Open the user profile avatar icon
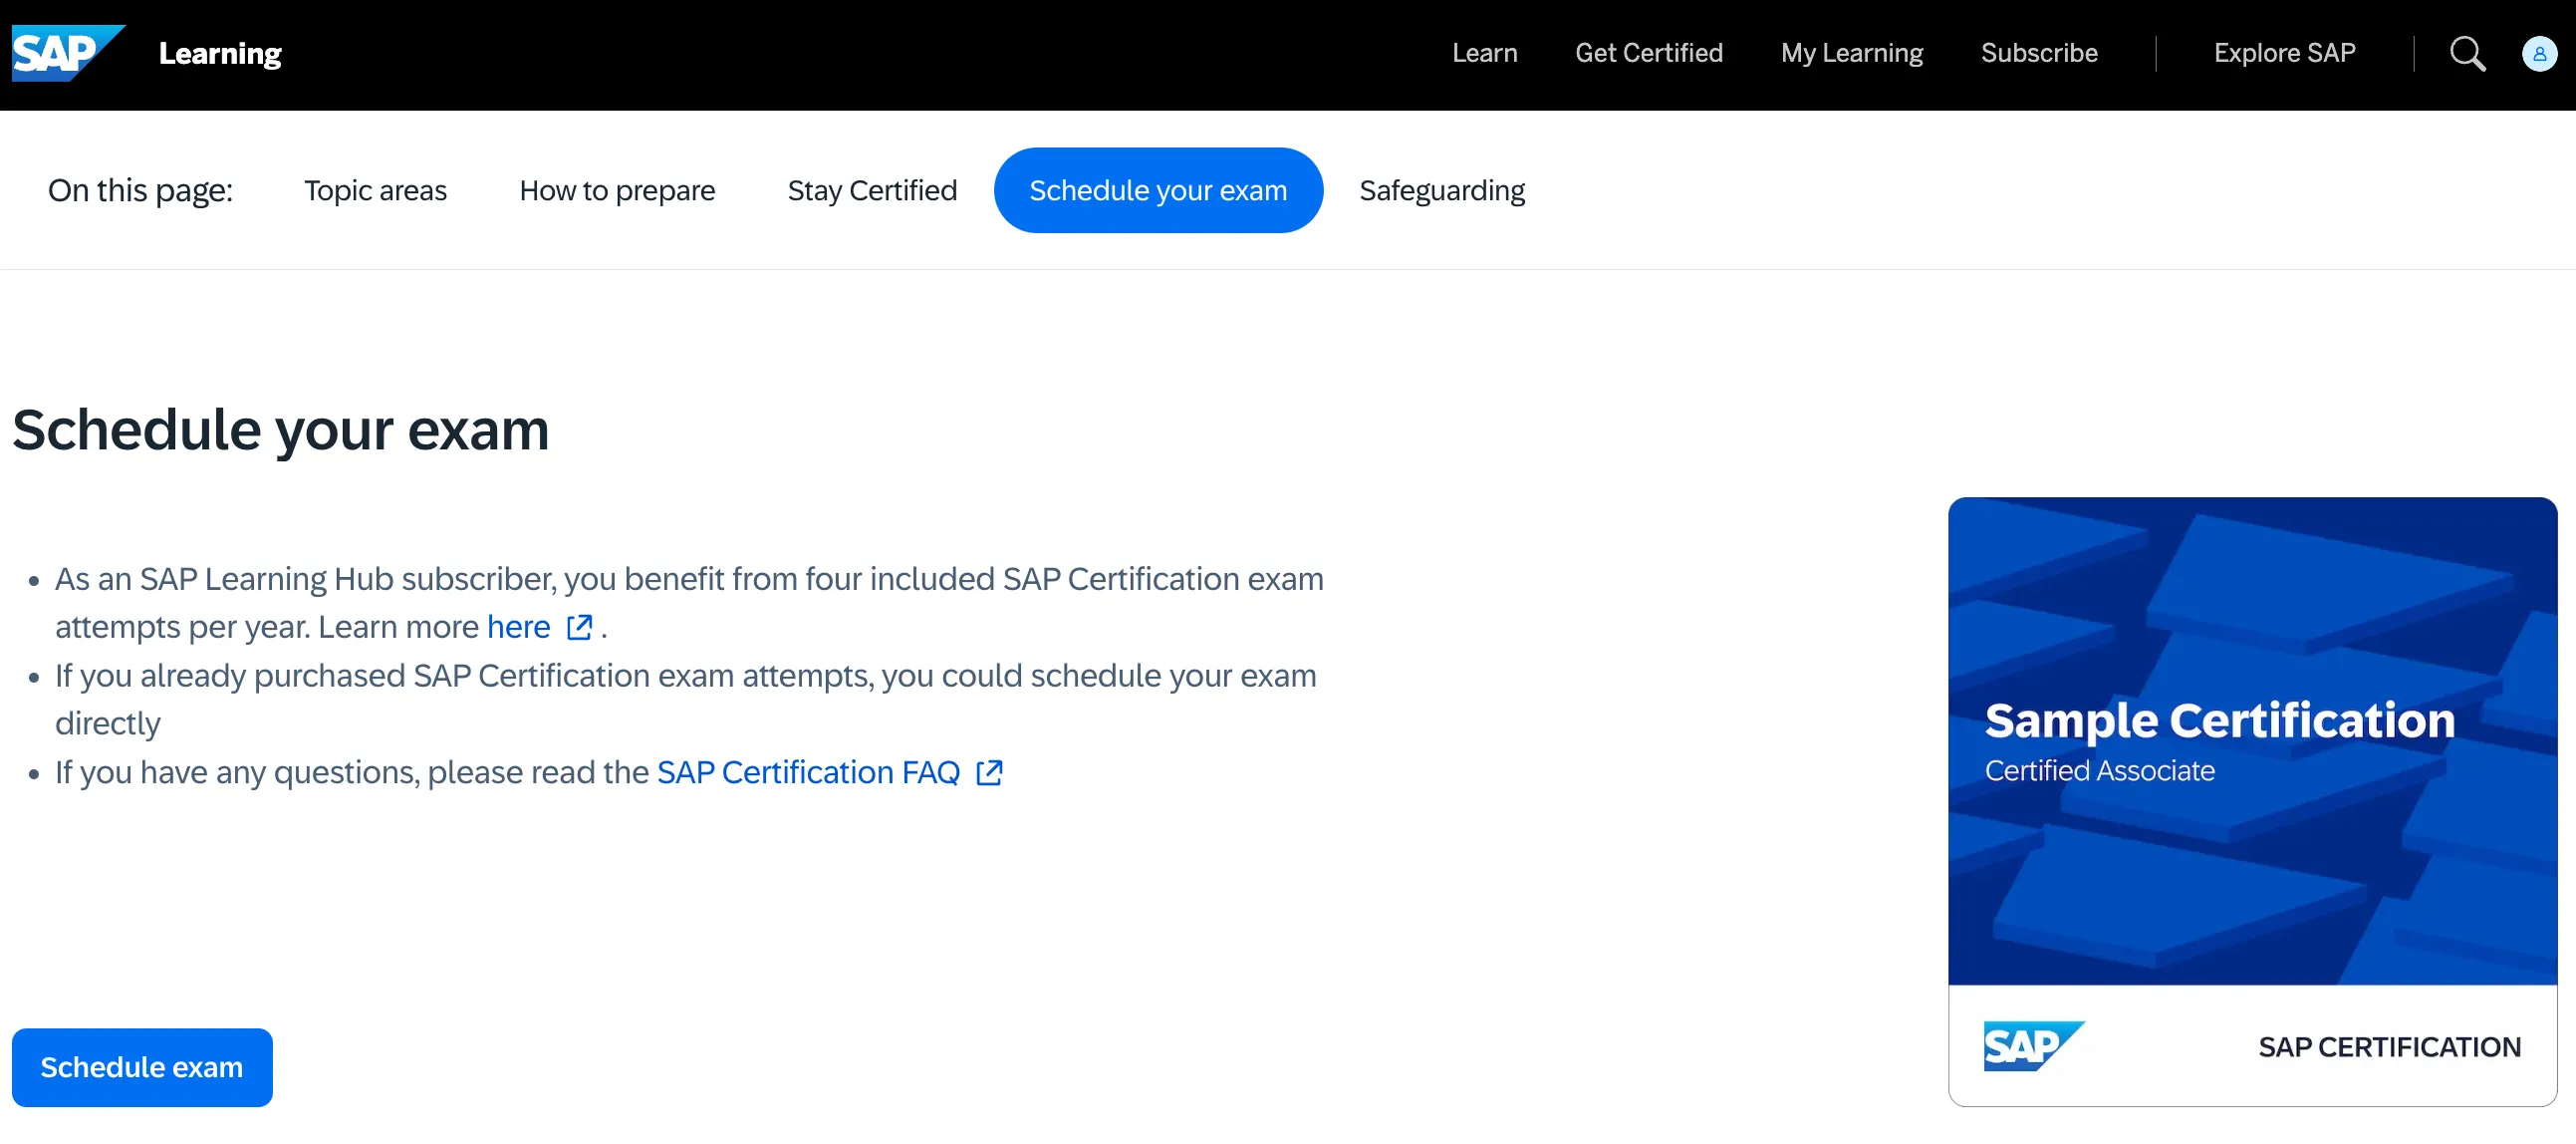2576x1144 pixels. [2538, 54]
